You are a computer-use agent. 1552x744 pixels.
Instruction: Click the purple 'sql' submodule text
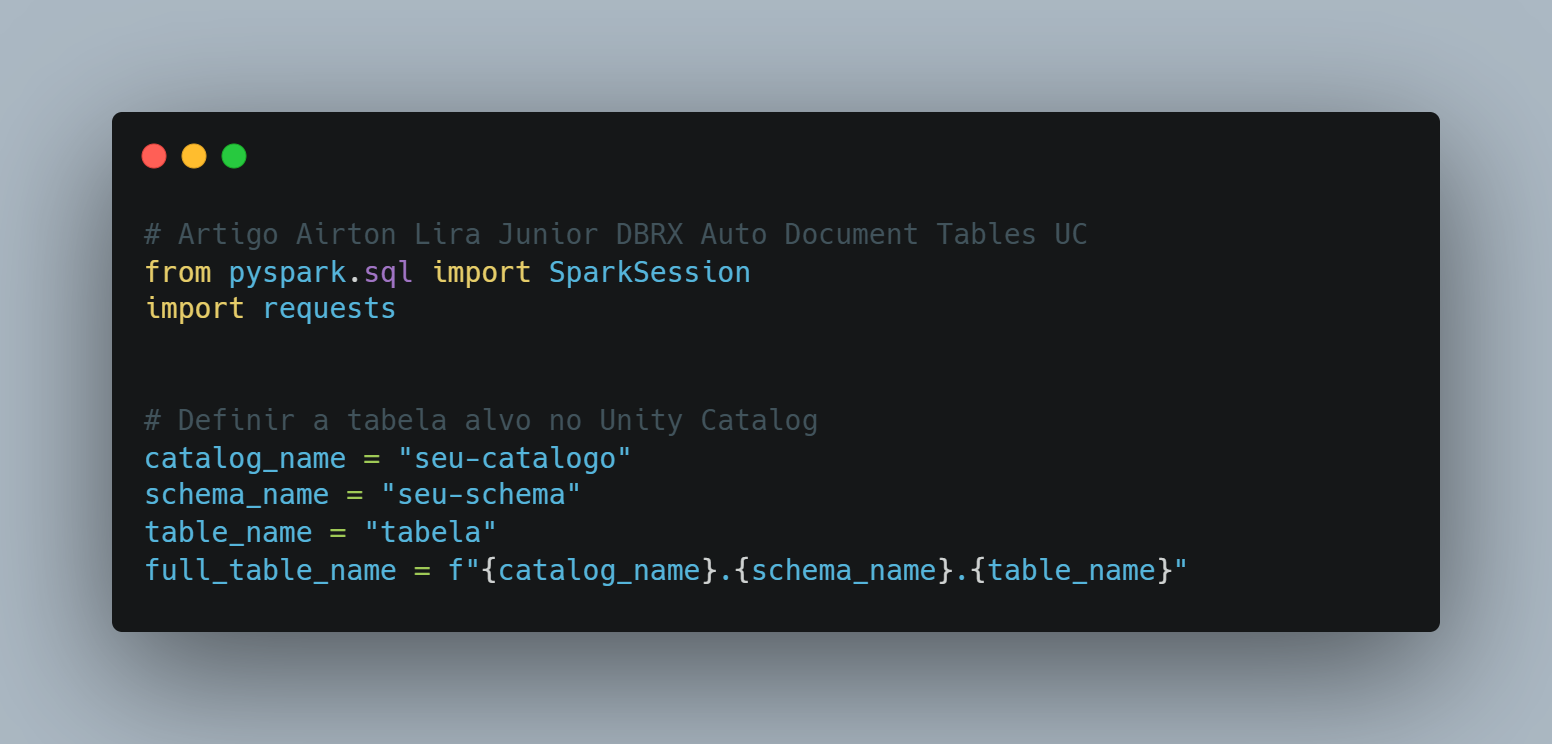(388, 273)
